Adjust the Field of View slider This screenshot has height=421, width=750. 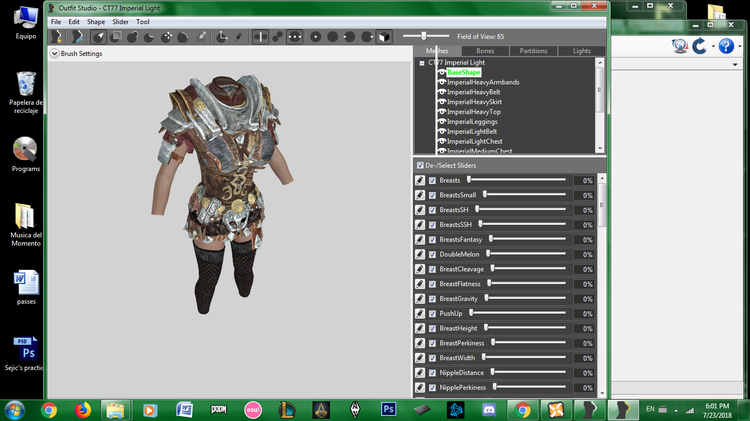(424, 36)
